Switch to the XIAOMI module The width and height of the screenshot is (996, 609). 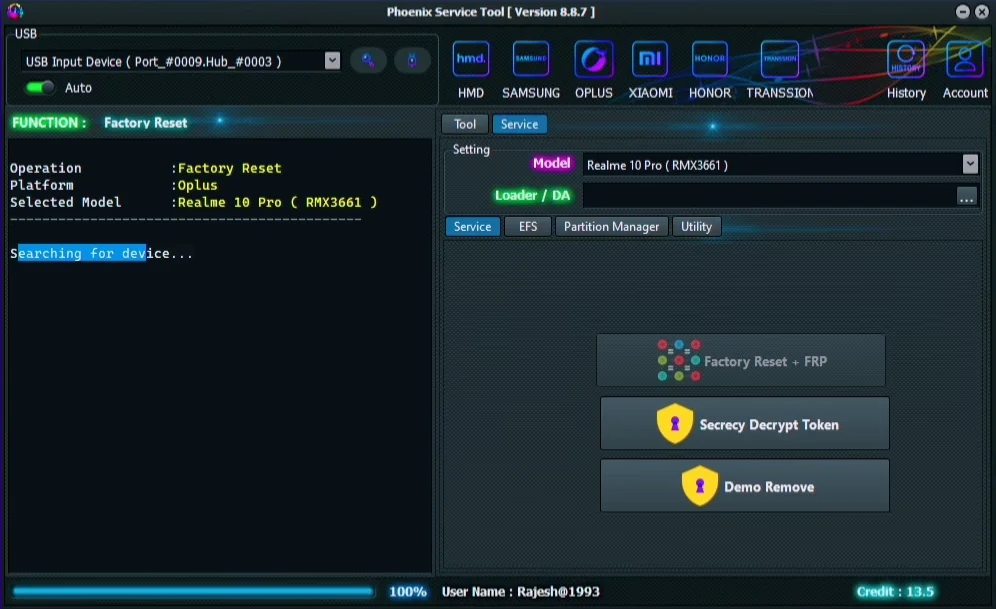coord(650,60)
